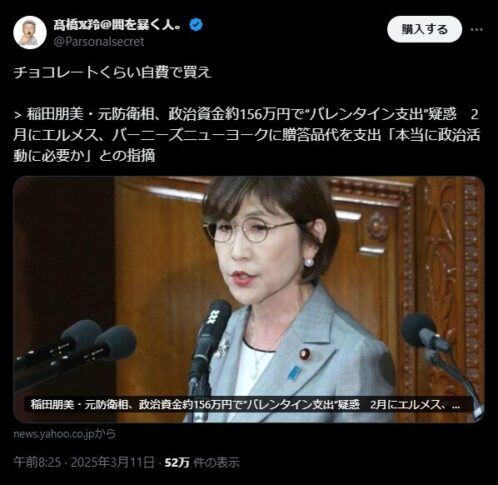The width and height of the screenshot is (498, 485).
Task: Select the text チョコレートくらい自費で買え
Action: tap(112, 72)
